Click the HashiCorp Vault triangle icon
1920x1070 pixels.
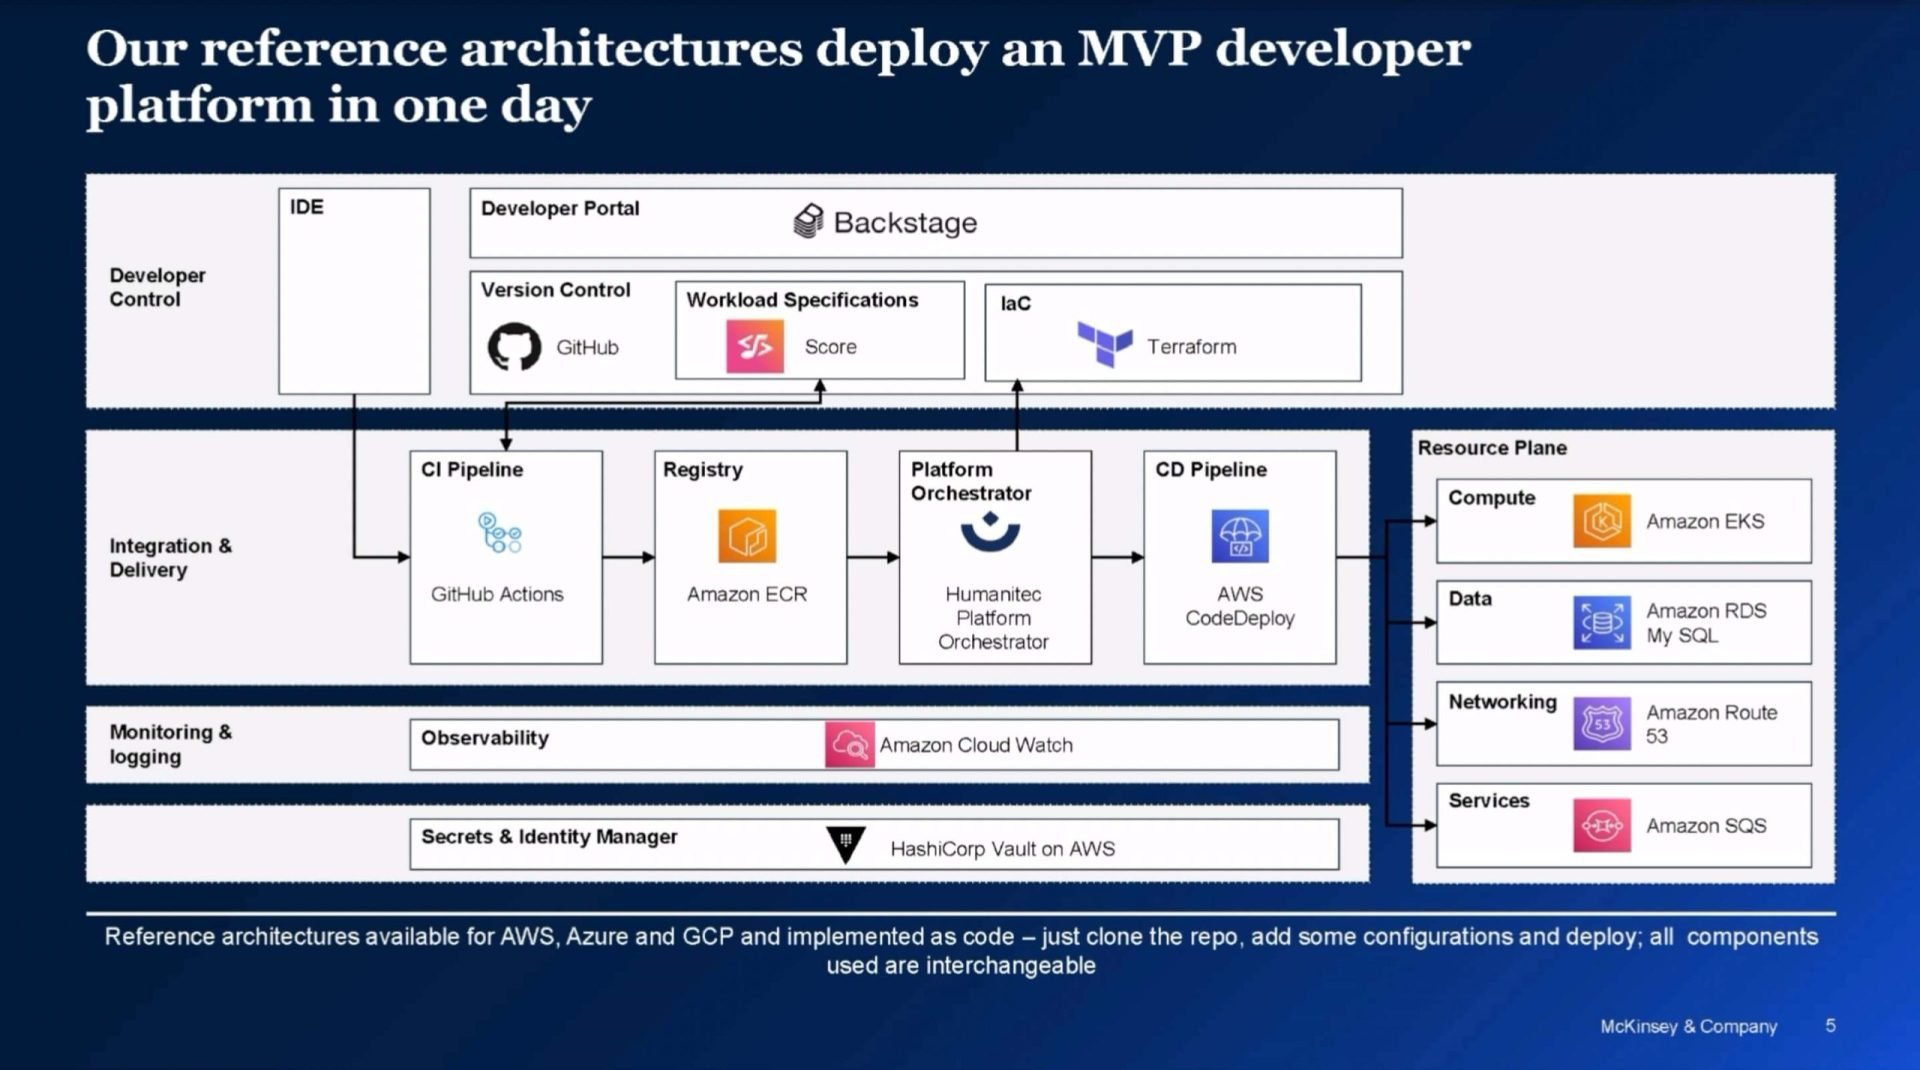tap(846, 844)
